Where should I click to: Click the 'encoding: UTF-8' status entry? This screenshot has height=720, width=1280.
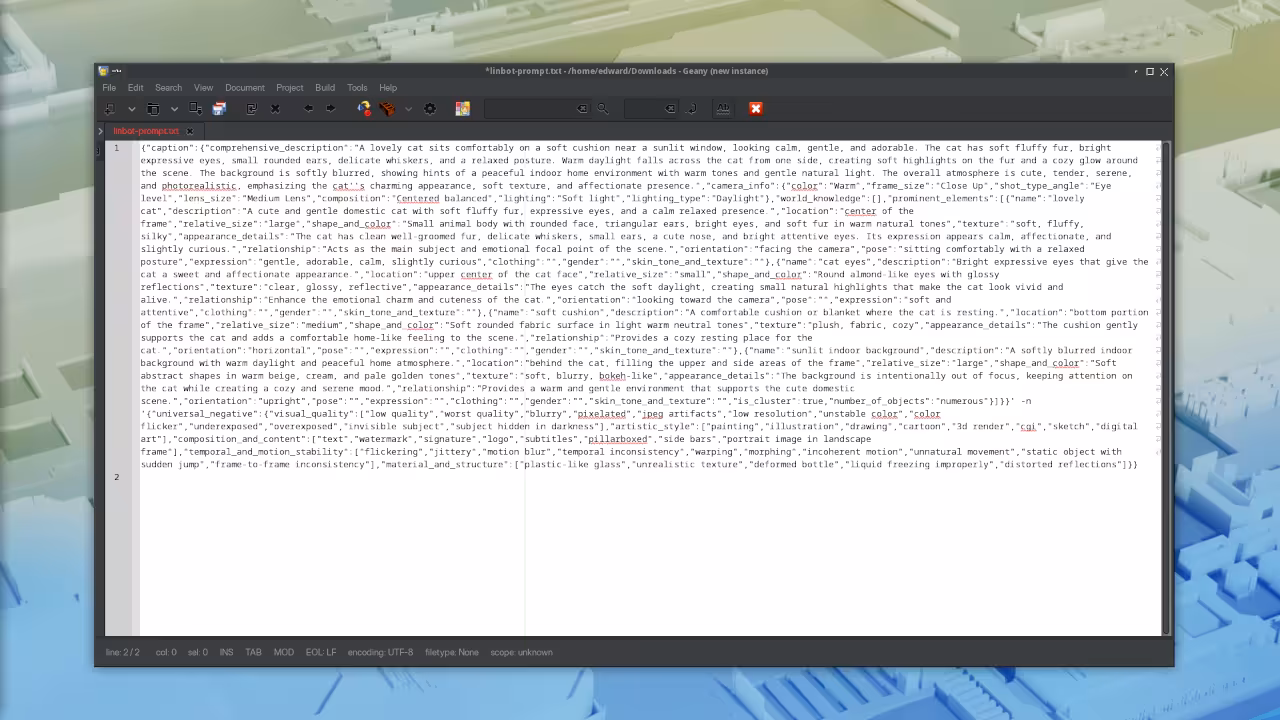[x=380, y=652]
